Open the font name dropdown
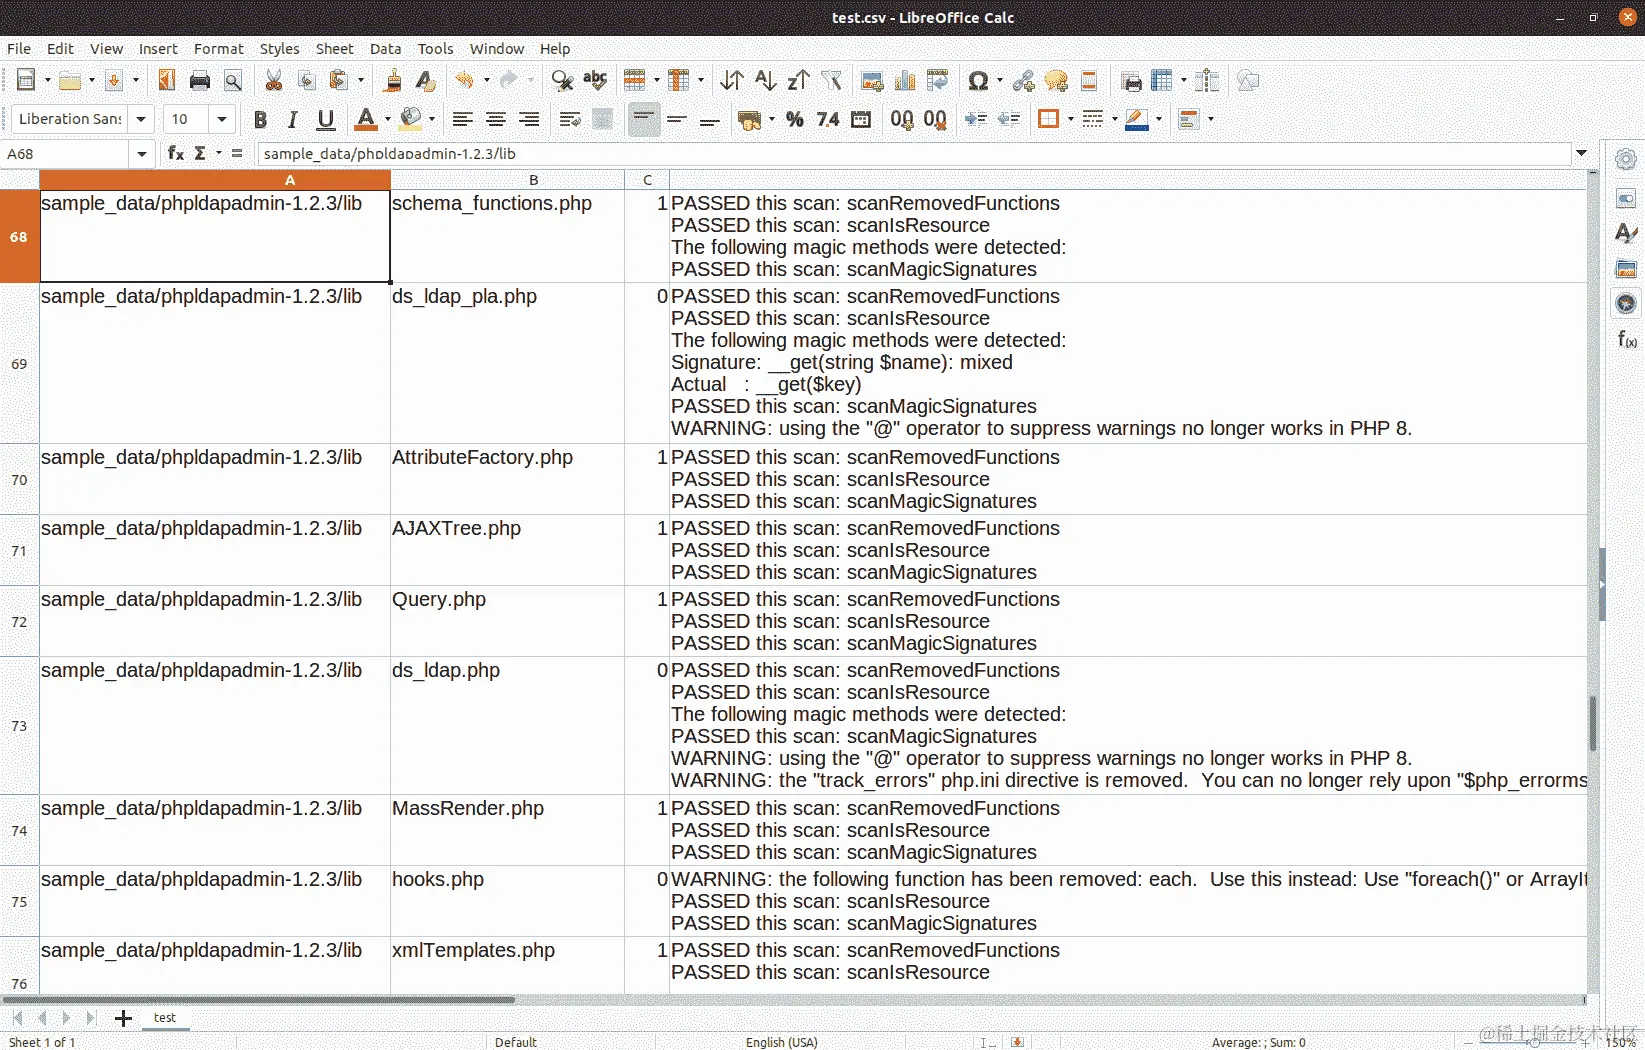This screenshot has height=1050, width=1645. [141, 119]
